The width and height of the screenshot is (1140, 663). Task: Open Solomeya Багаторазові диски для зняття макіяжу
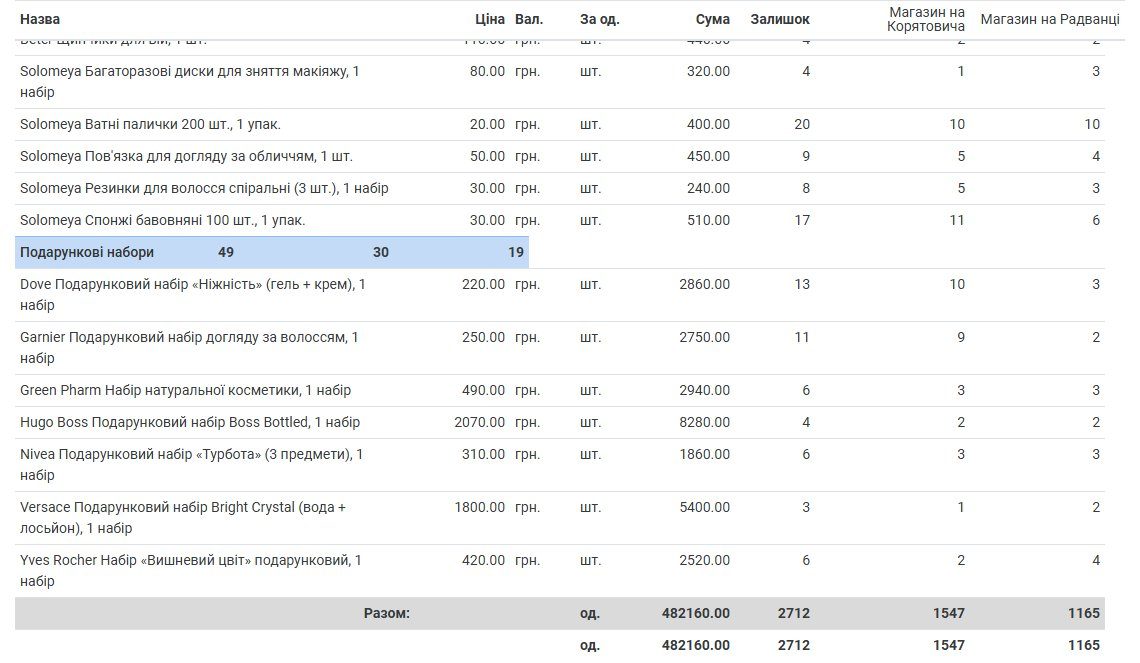pos(560,82)
